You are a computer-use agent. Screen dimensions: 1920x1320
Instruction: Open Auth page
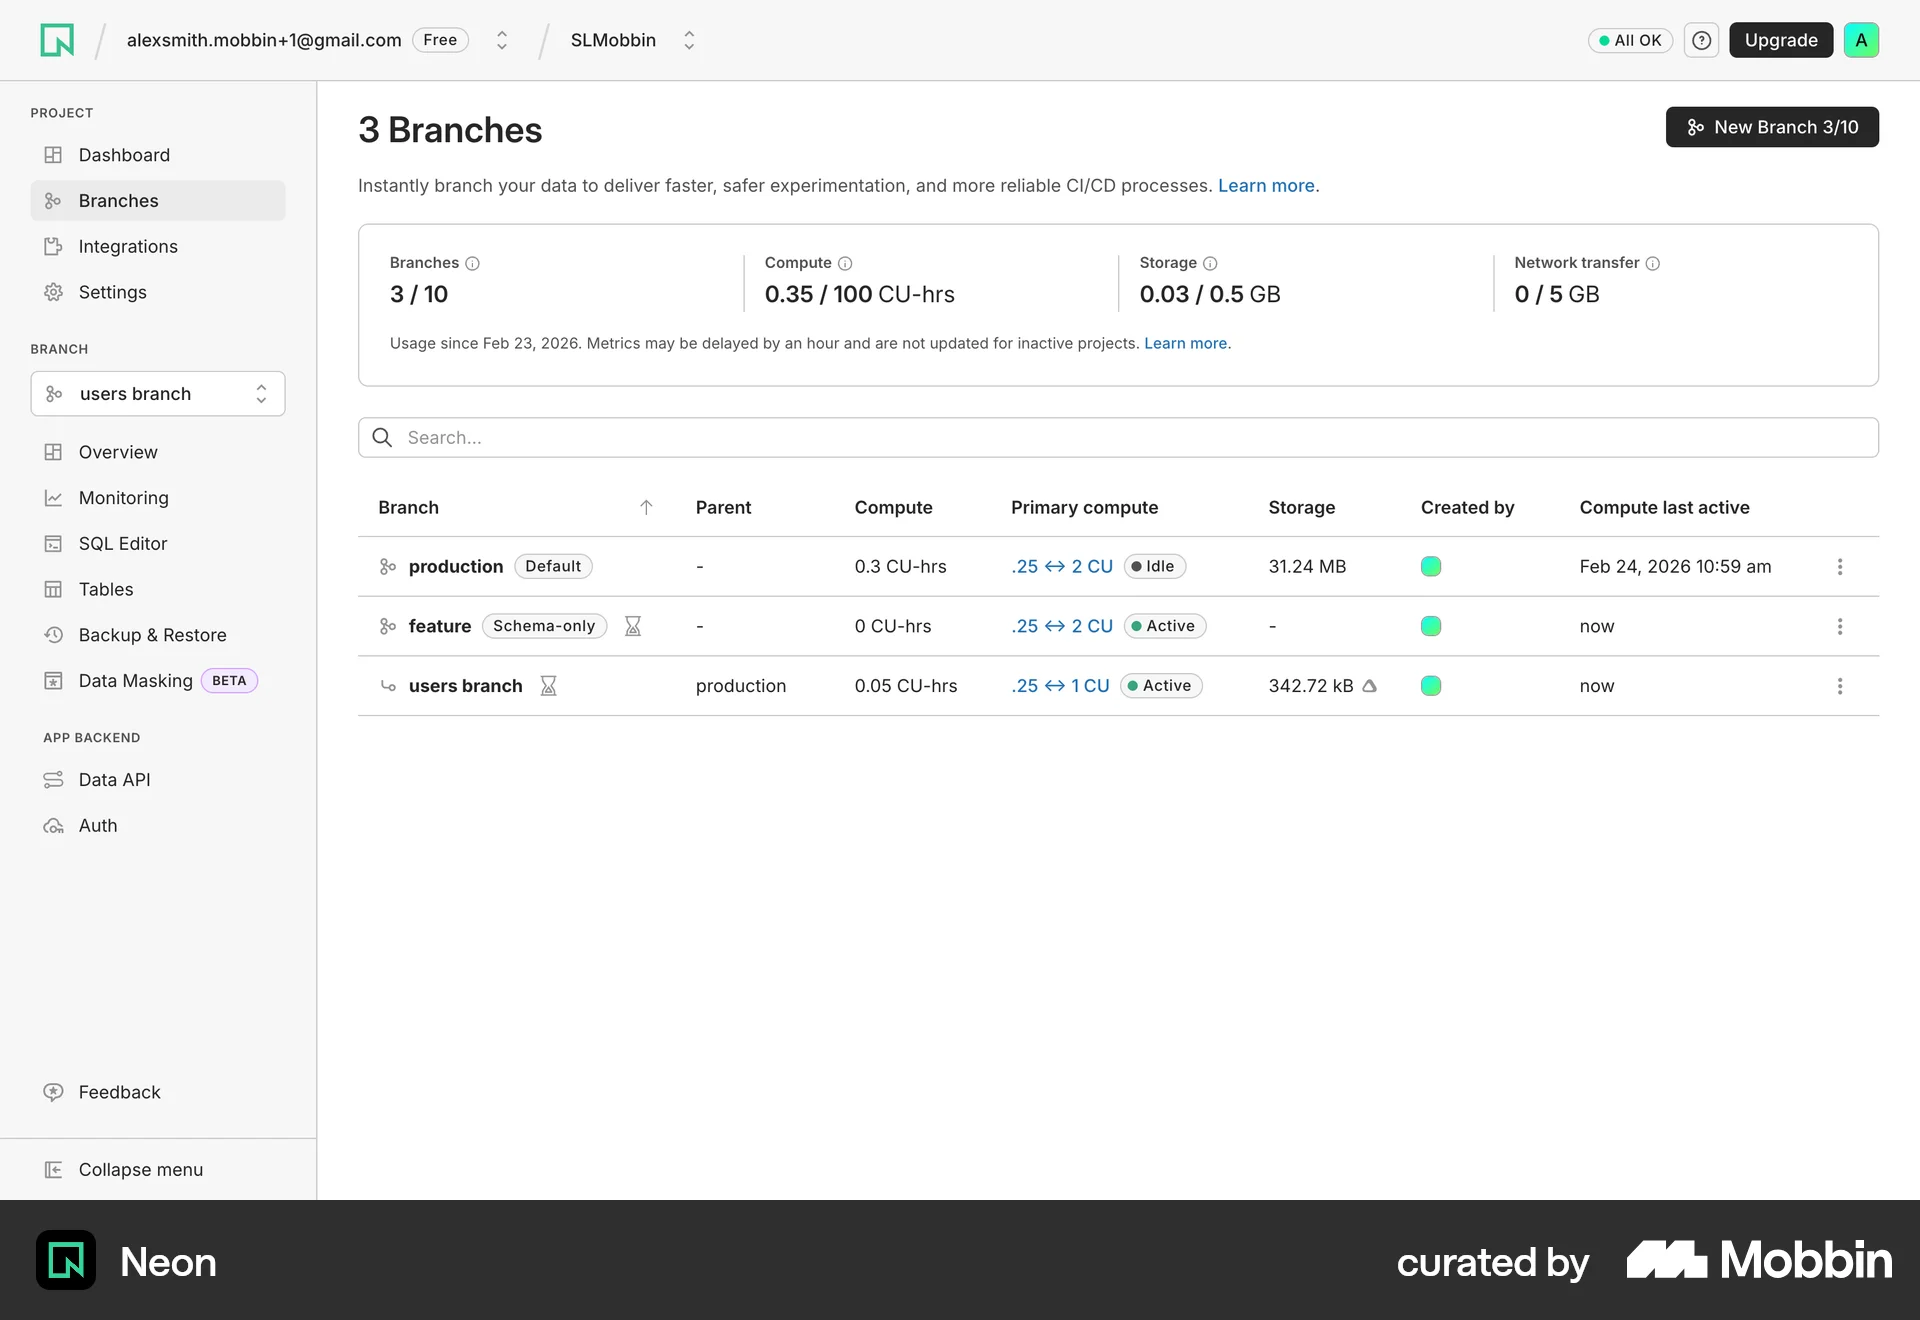click(158, 826)
